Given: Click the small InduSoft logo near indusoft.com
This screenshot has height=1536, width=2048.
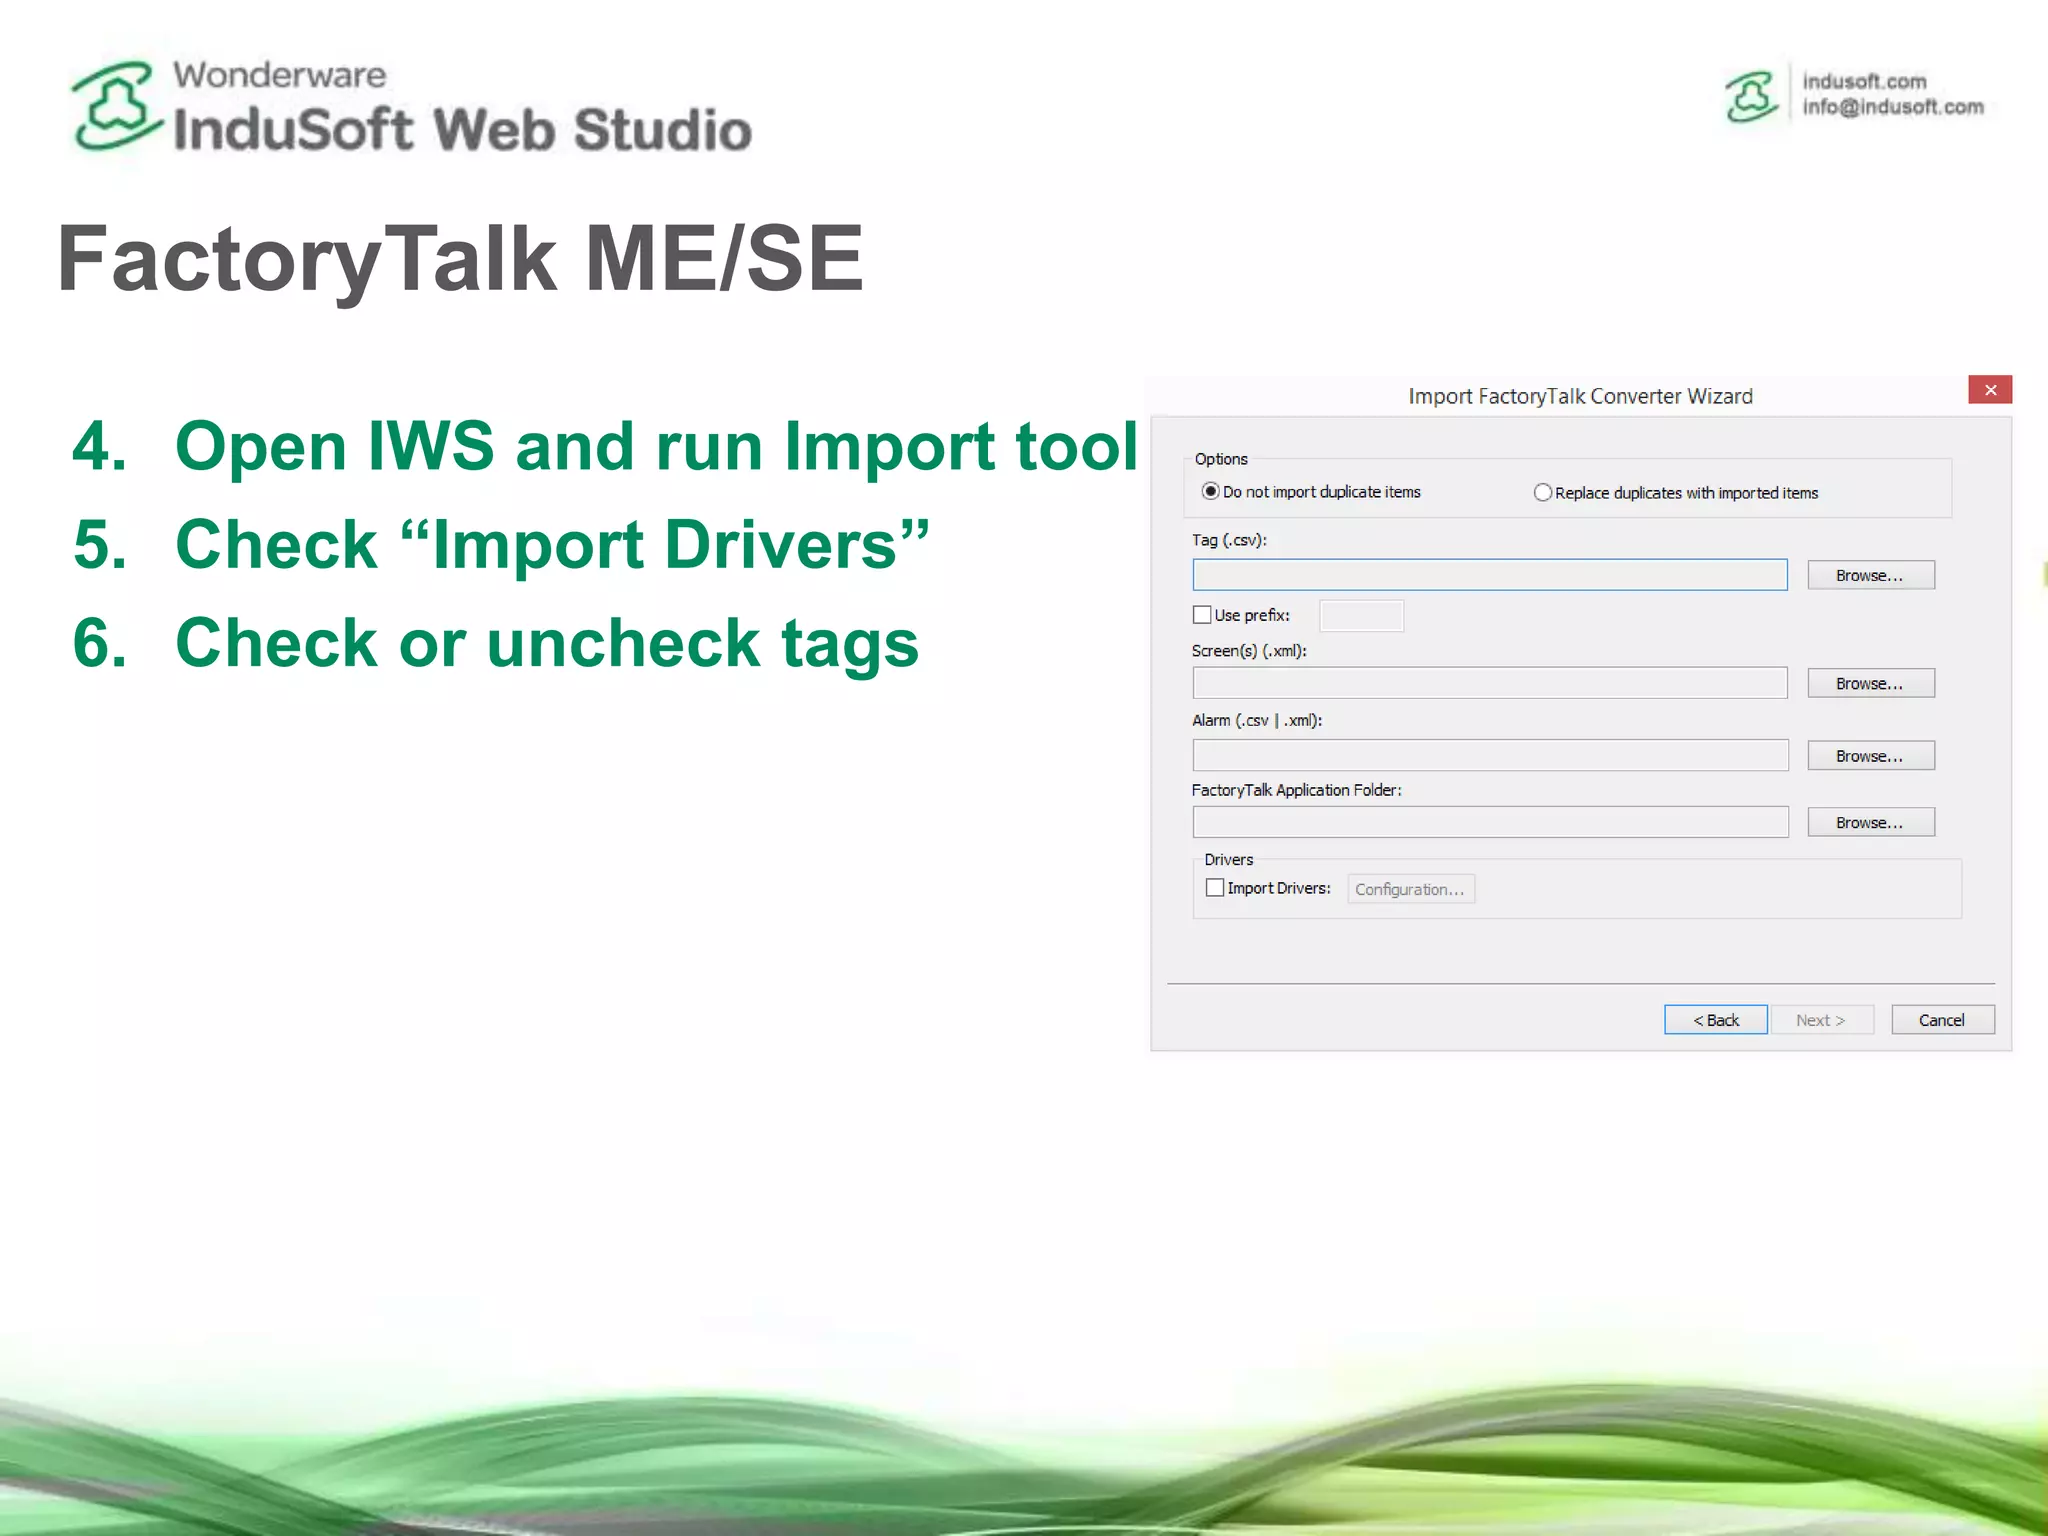Looking at the screenshot, I should coord(1751,97).
